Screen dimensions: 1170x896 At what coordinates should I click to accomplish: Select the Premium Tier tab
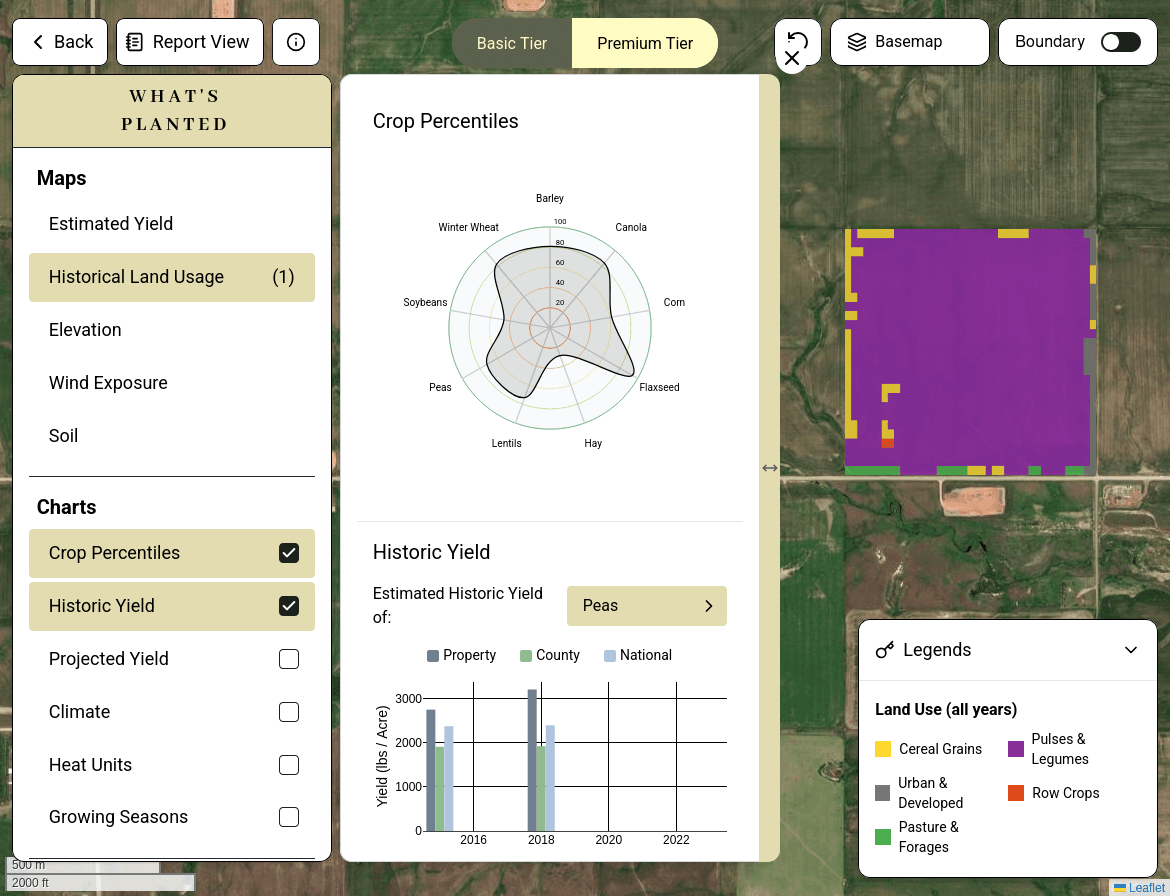tap(645, 43)
